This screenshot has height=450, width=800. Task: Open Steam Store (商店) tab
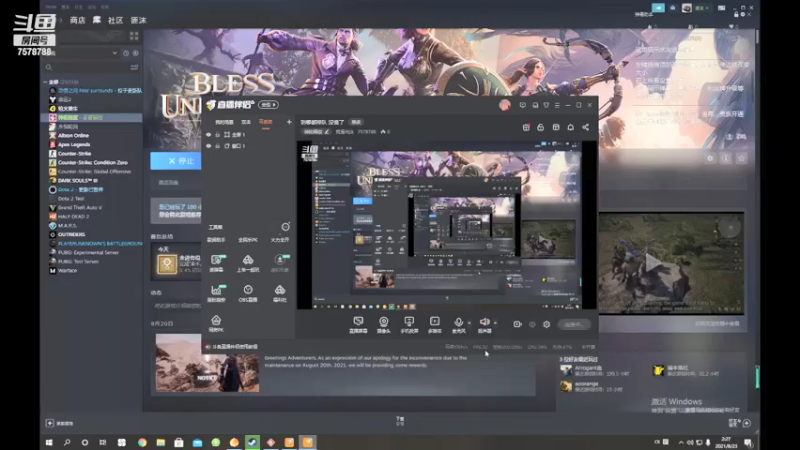tap(78, 20)
